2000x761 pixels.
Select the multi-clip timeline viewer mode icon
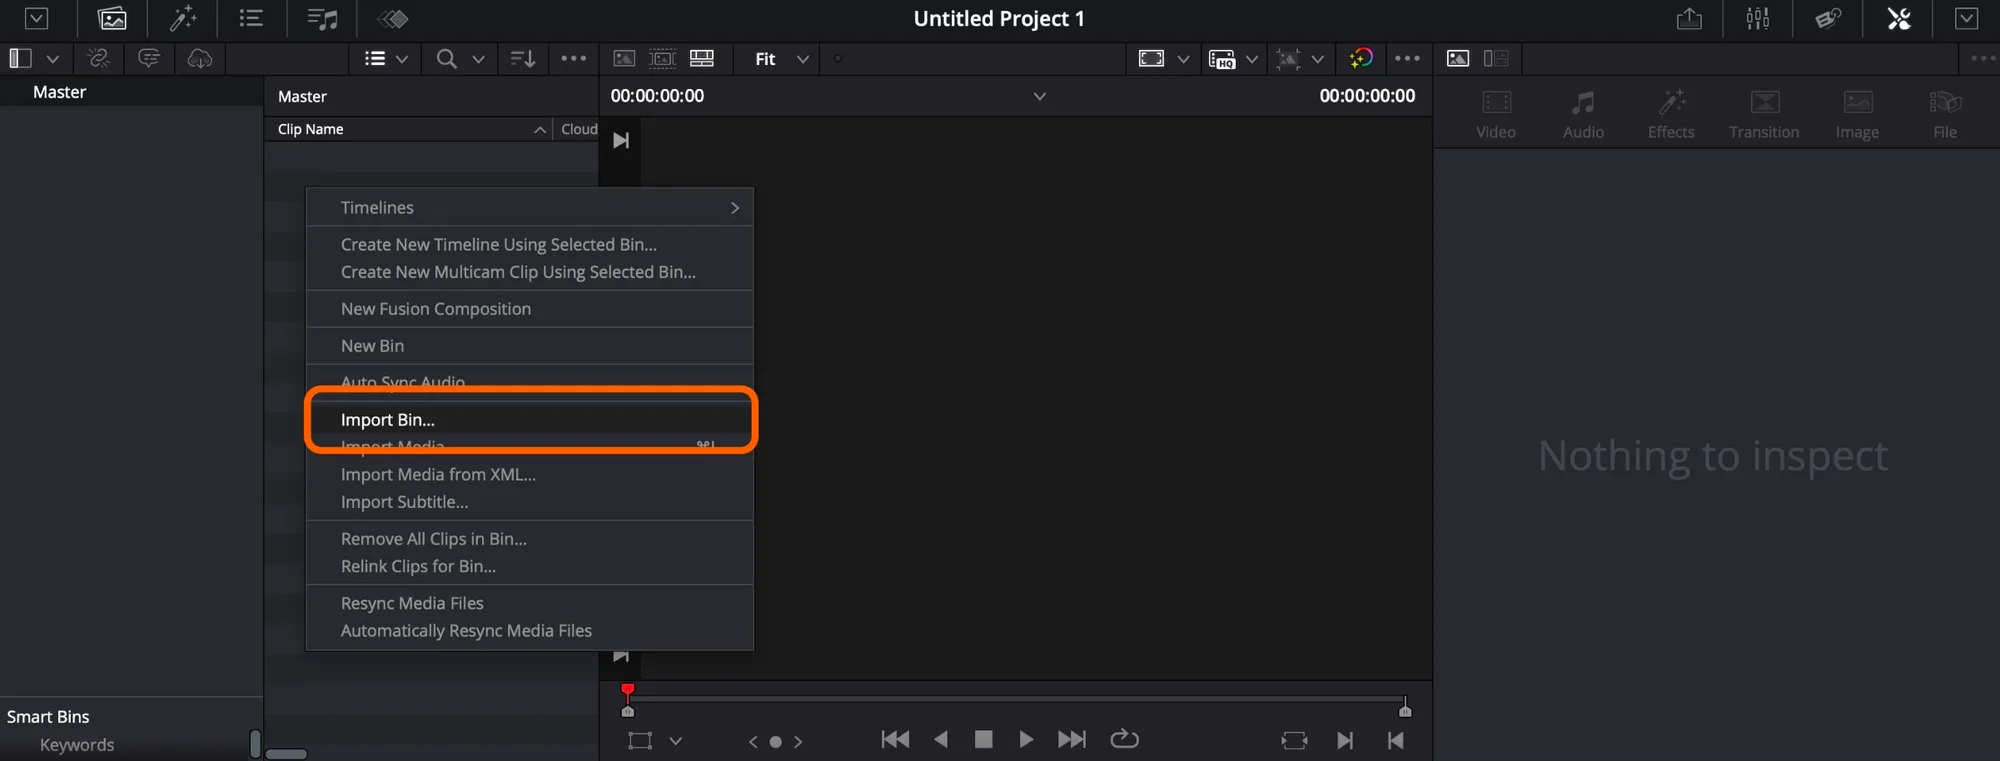(x=702, y=59)
